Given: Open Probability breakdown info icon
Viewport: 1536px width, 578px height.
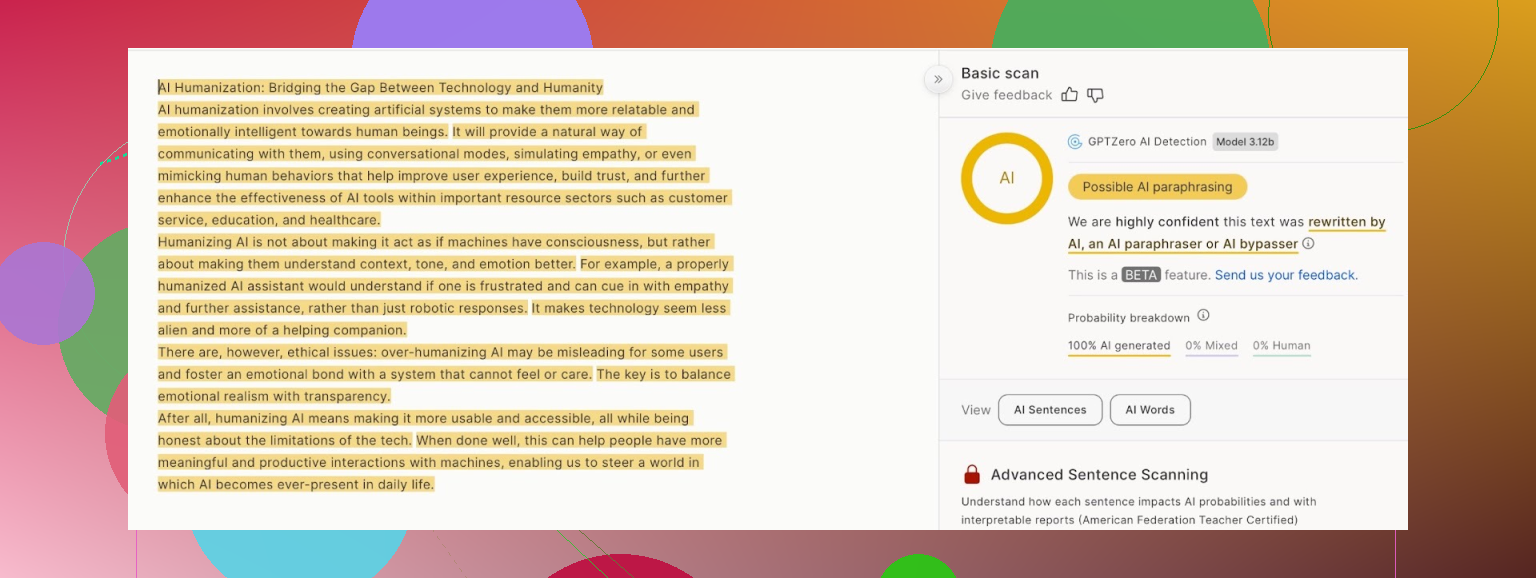Looking at the screenshot, I should 1203,316.
